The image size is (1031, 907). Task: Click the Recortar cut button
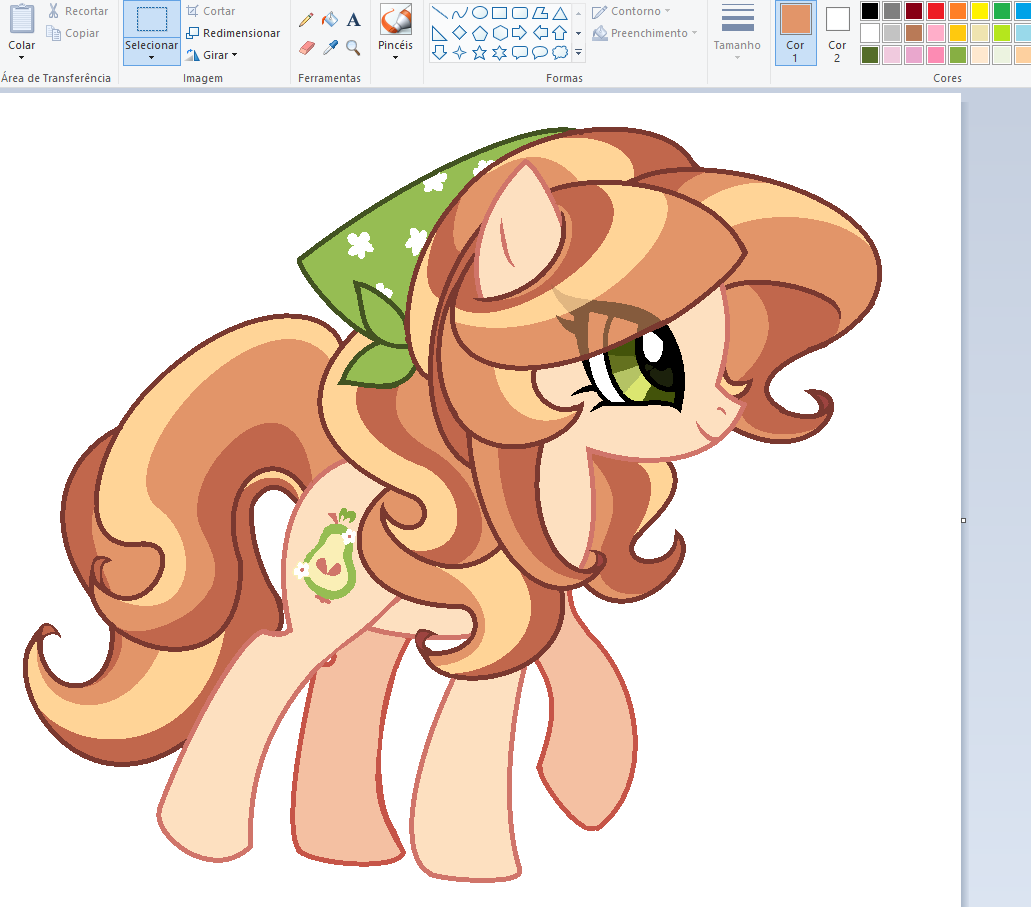point(78,11)
